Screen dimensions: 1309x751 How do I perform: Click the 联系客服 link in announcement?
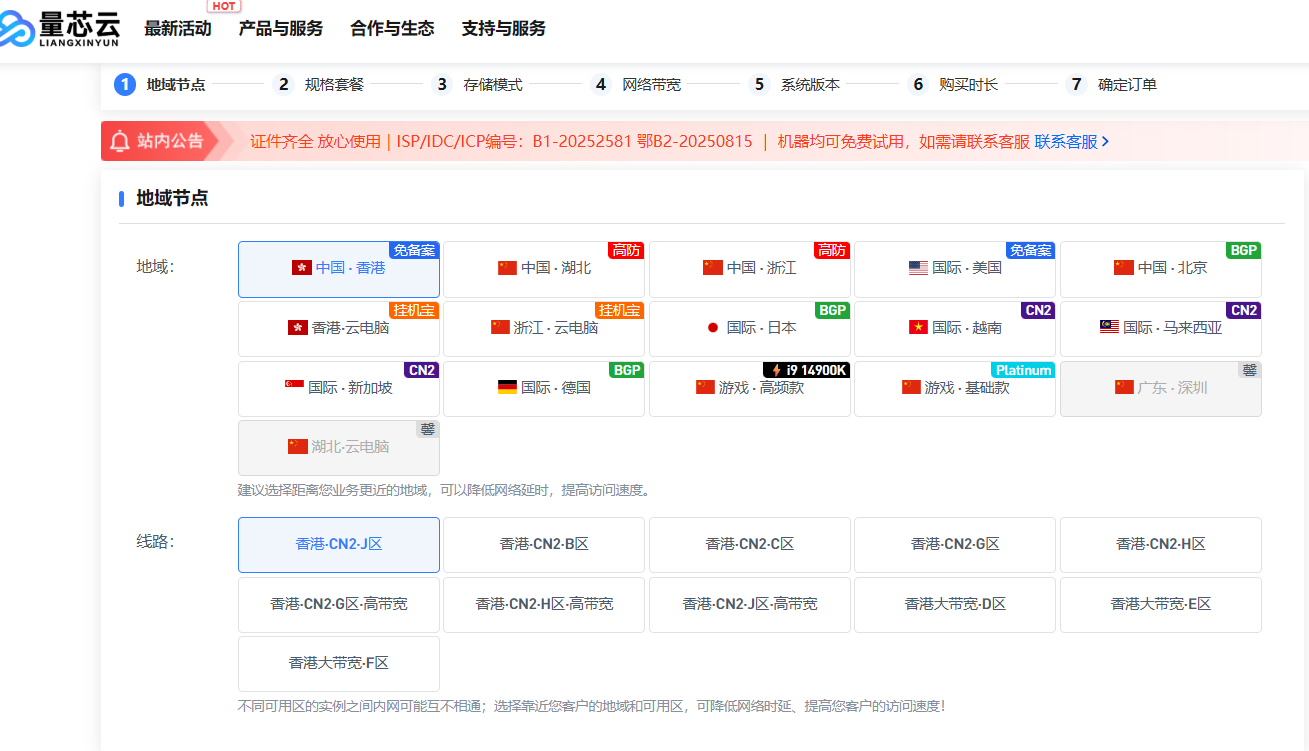(x=1071, y=142)
